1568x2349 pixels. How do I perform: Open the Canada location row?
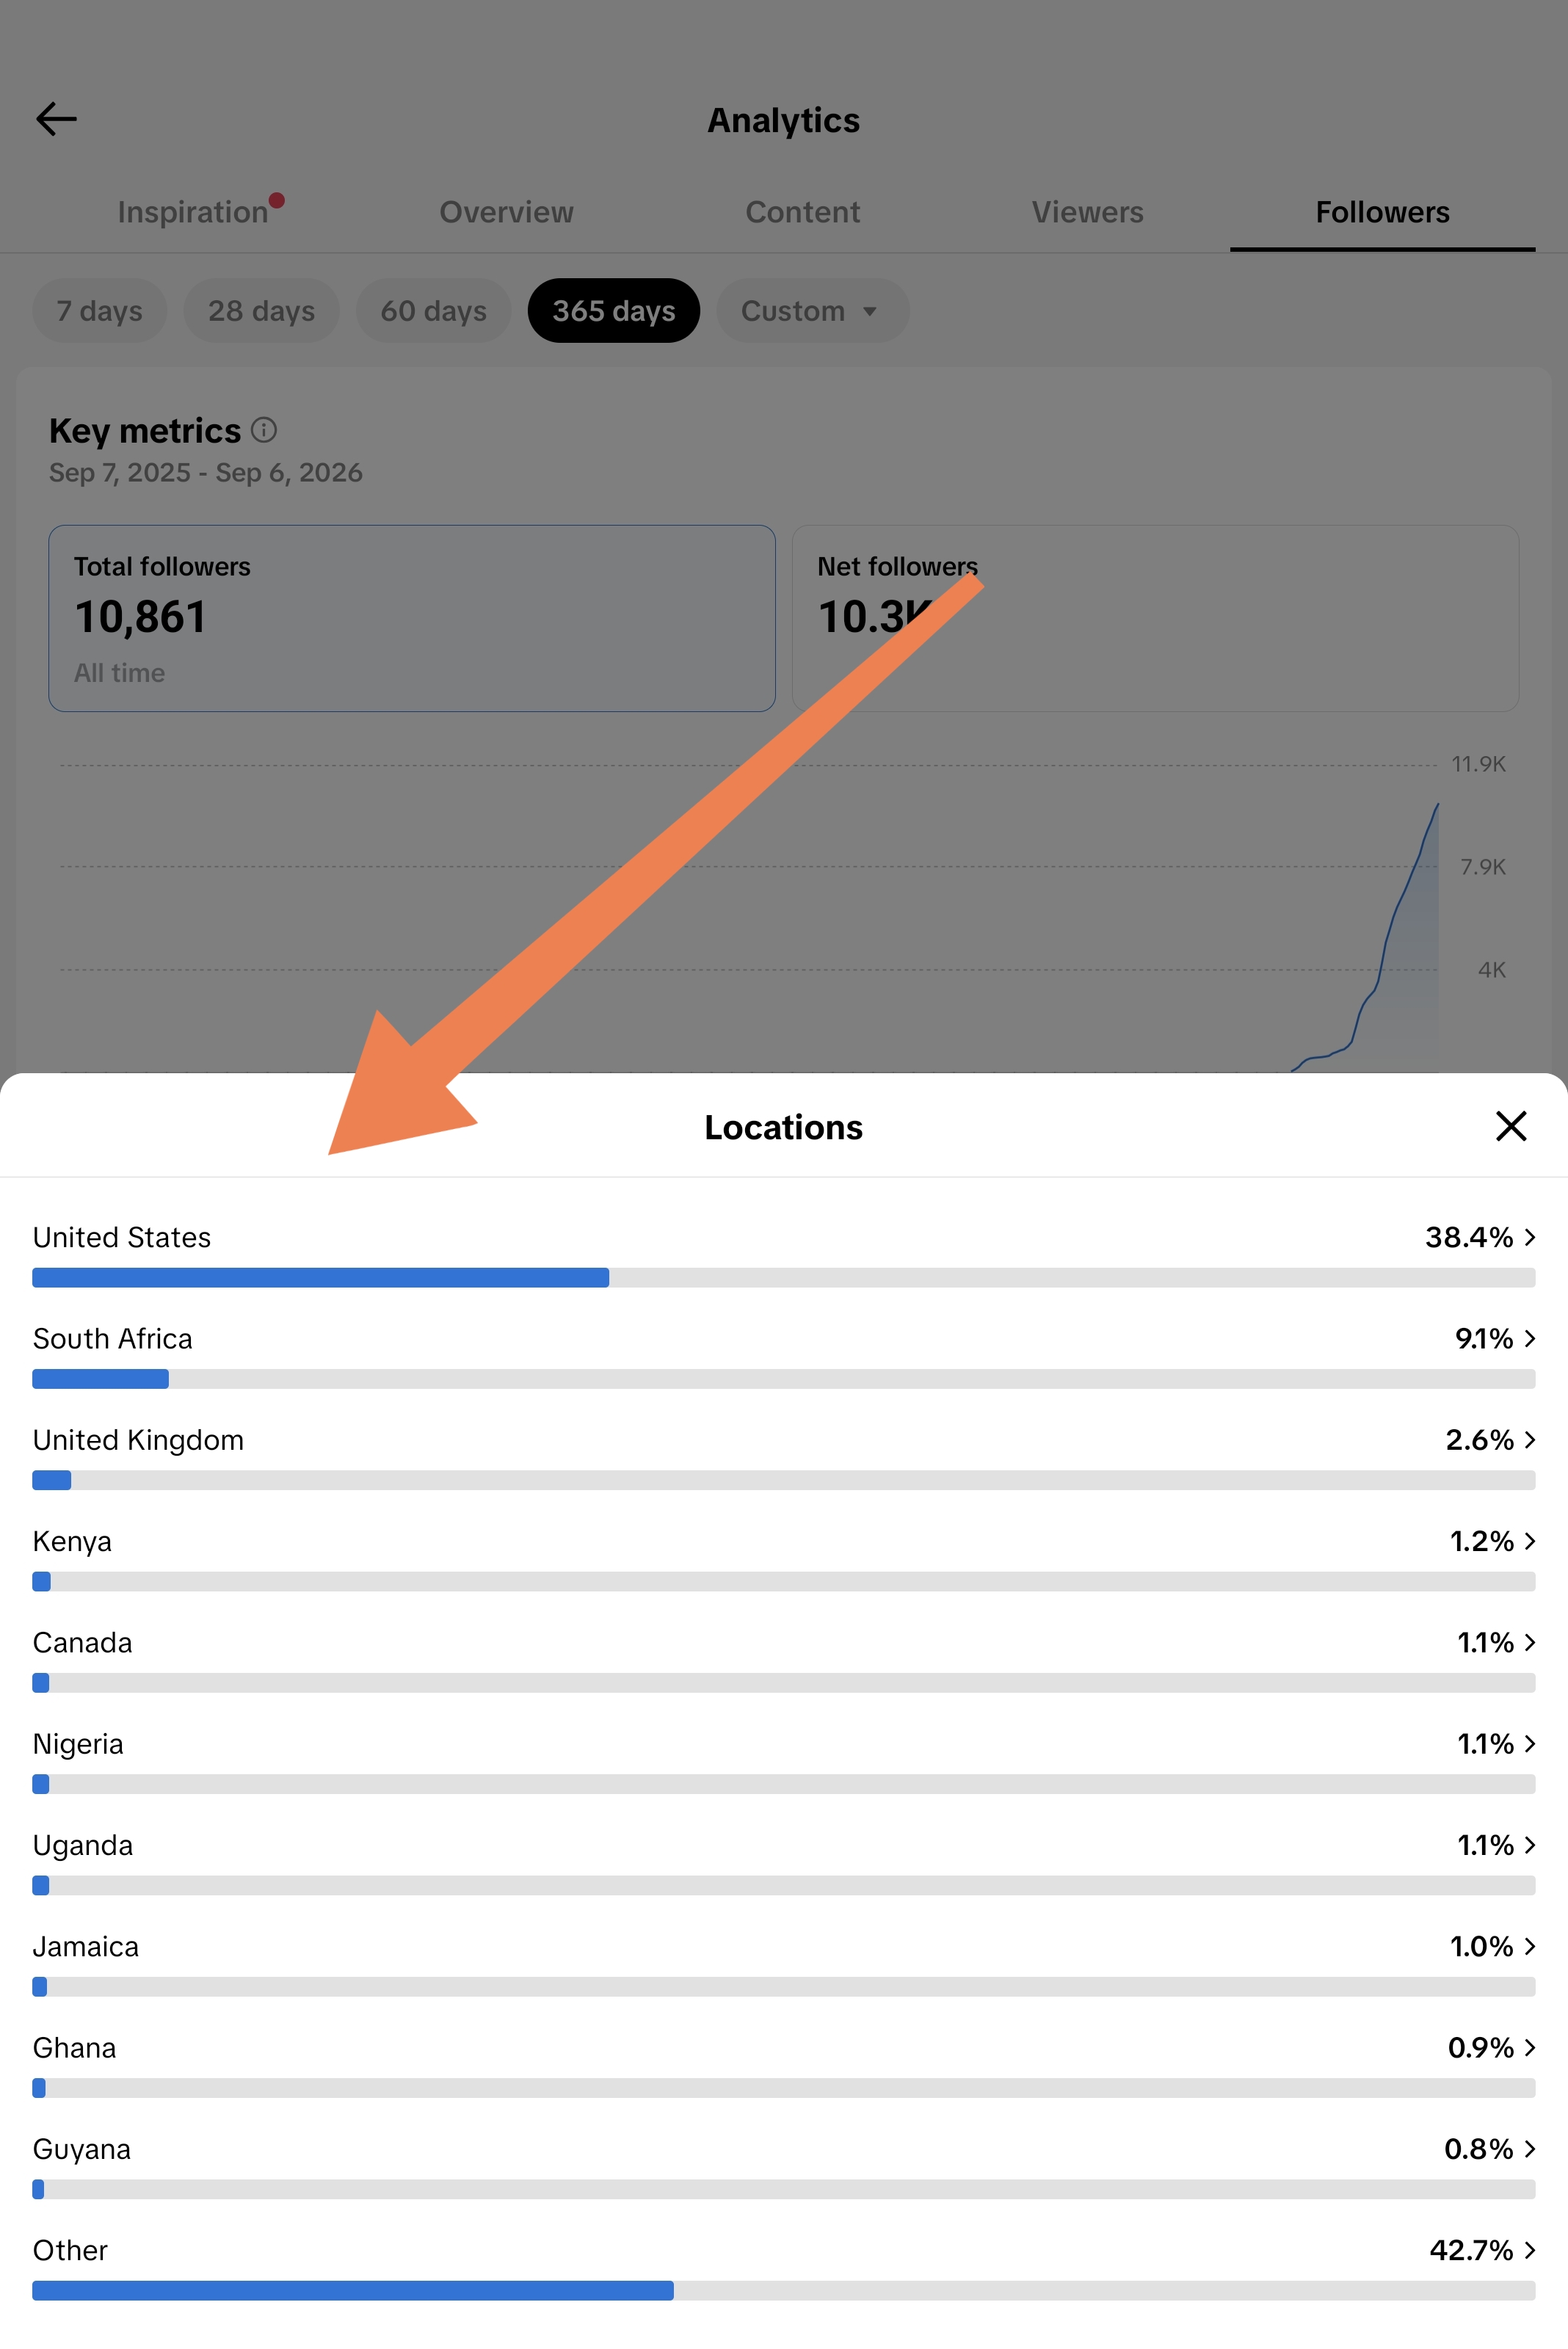[x=784, y=1659]
